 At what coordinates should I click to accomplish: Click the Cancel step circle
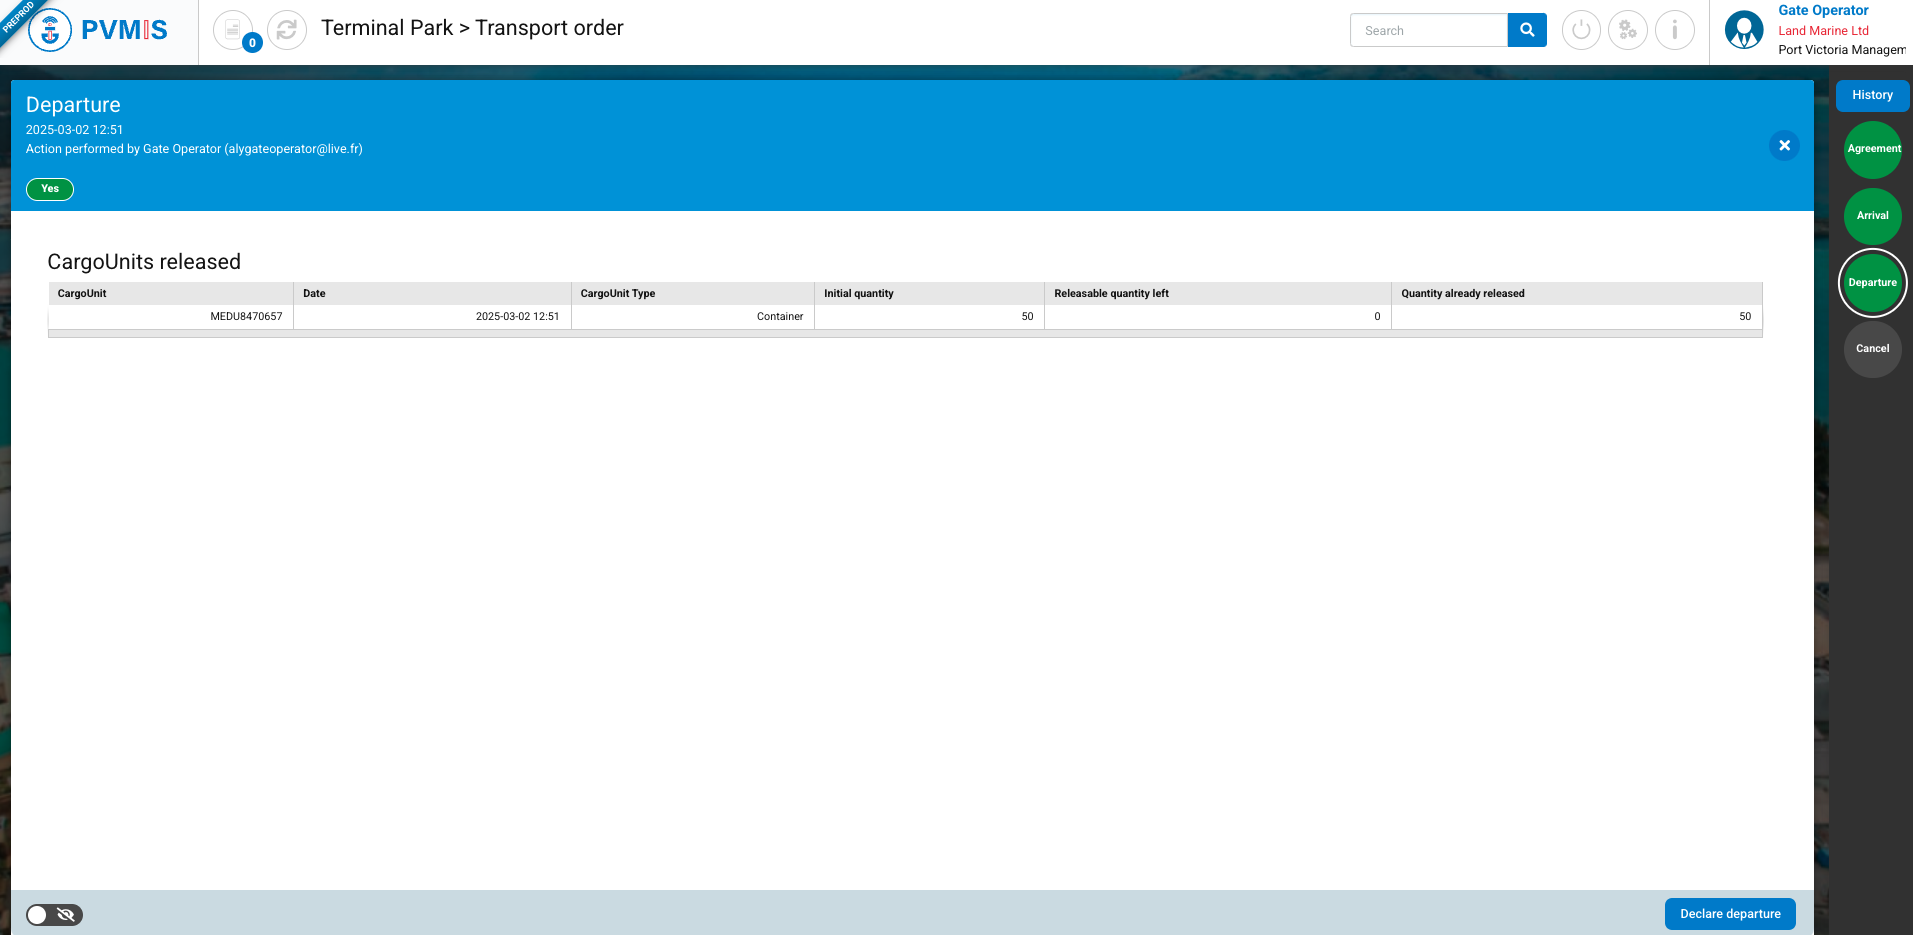(1872, 349)
